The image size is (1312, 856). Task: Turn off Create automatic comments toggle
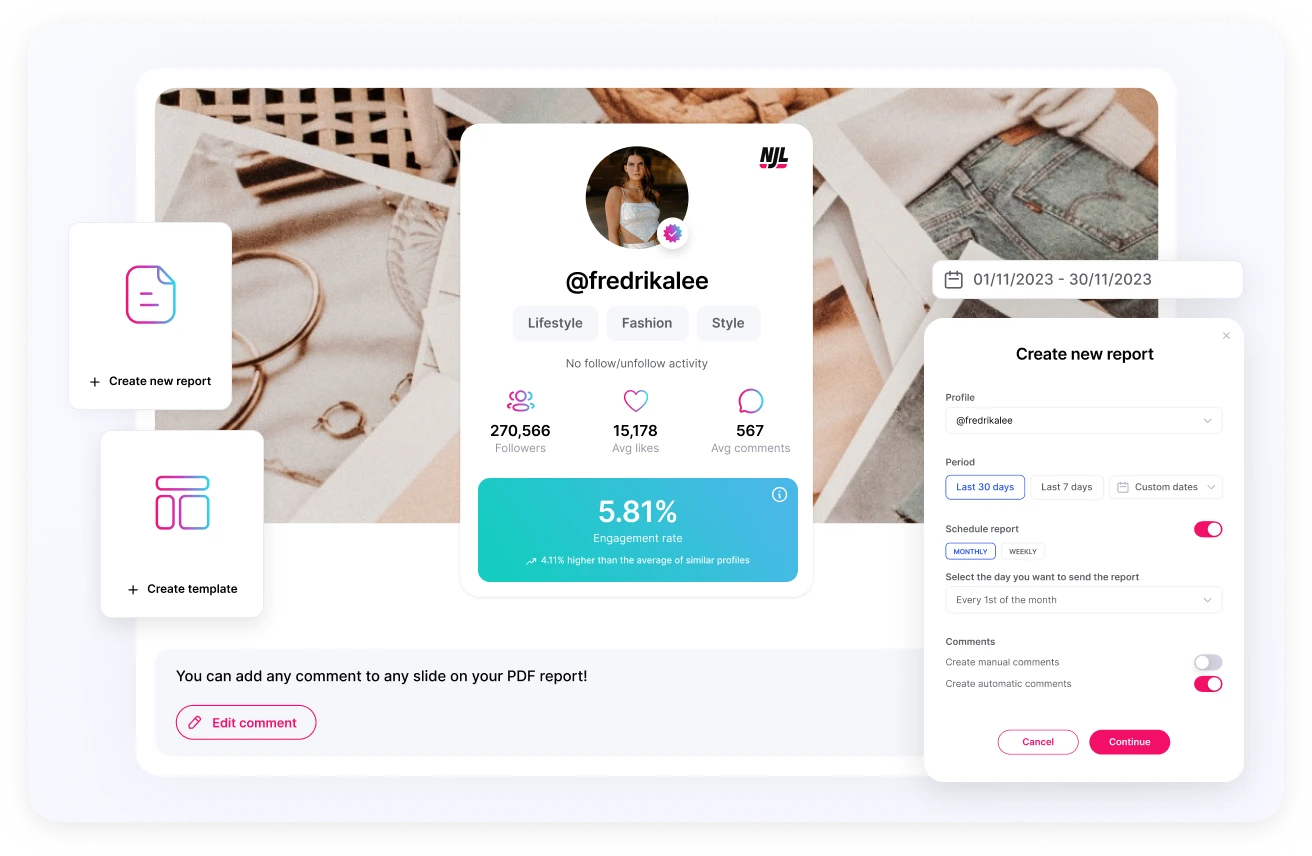coord(1208,684)
